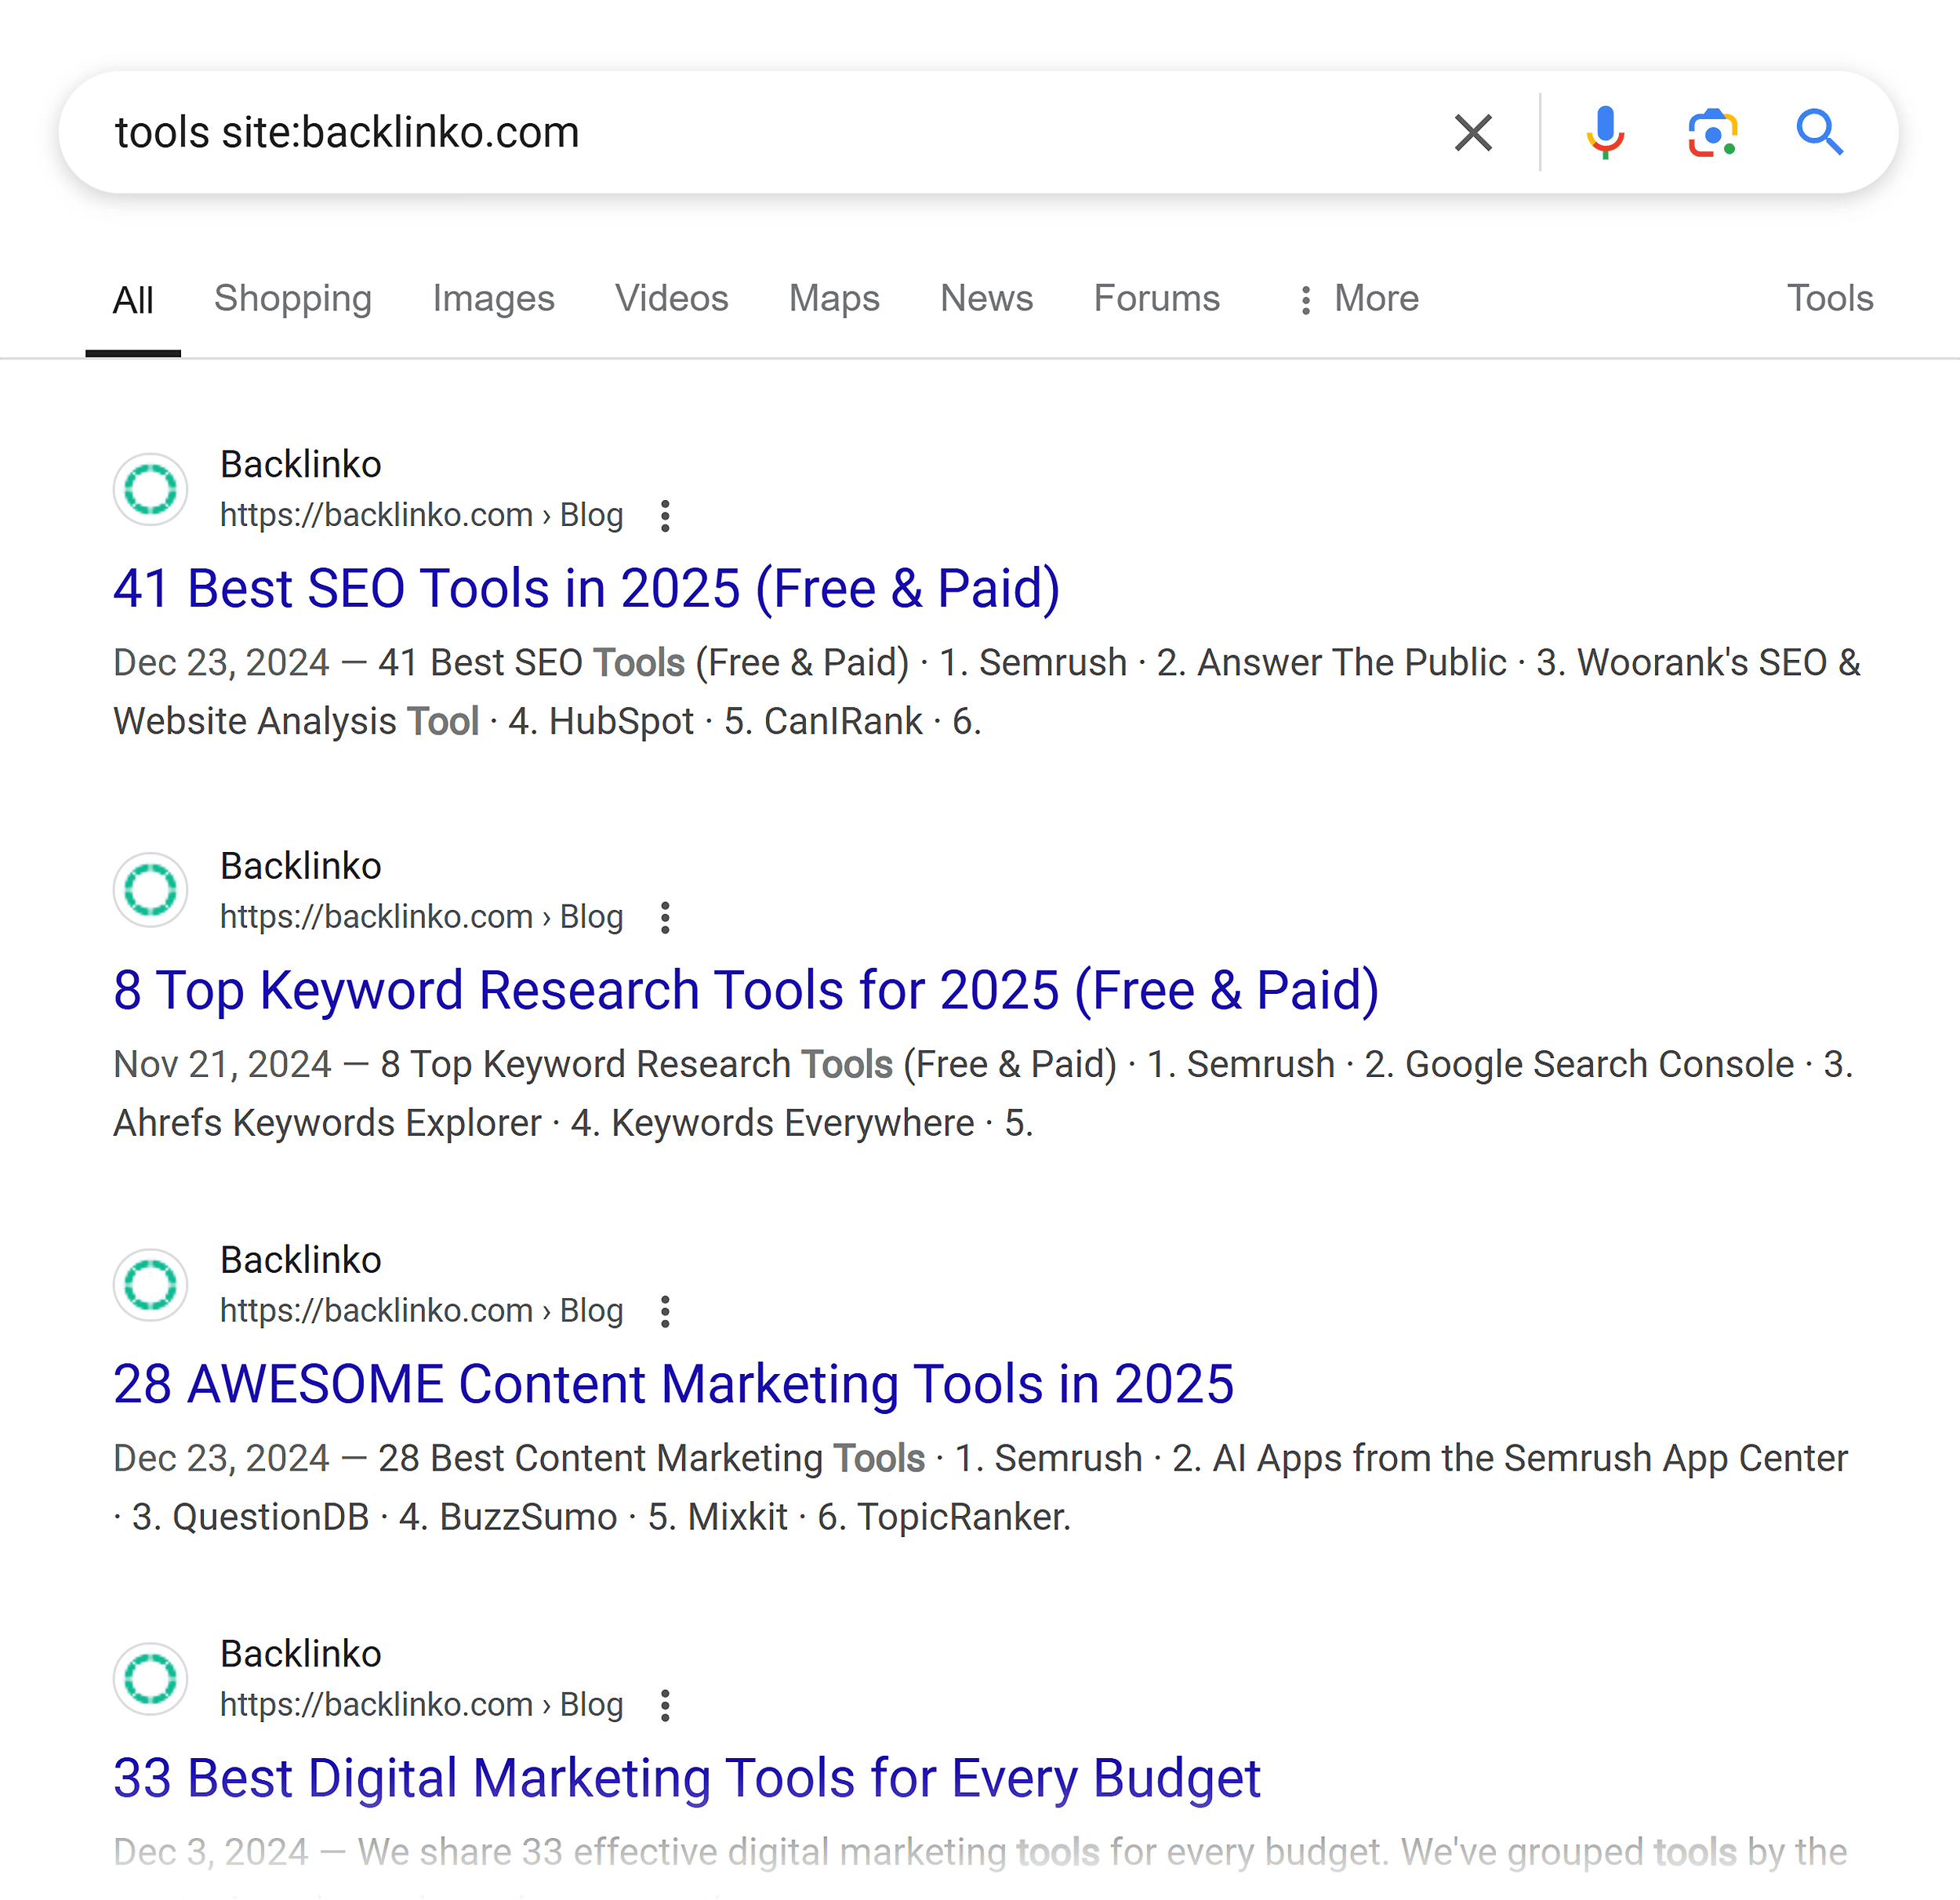
Task: Open '41 Best SEO Tools in 2025' link
Action: pyautogui.click(x=586, y=589)
